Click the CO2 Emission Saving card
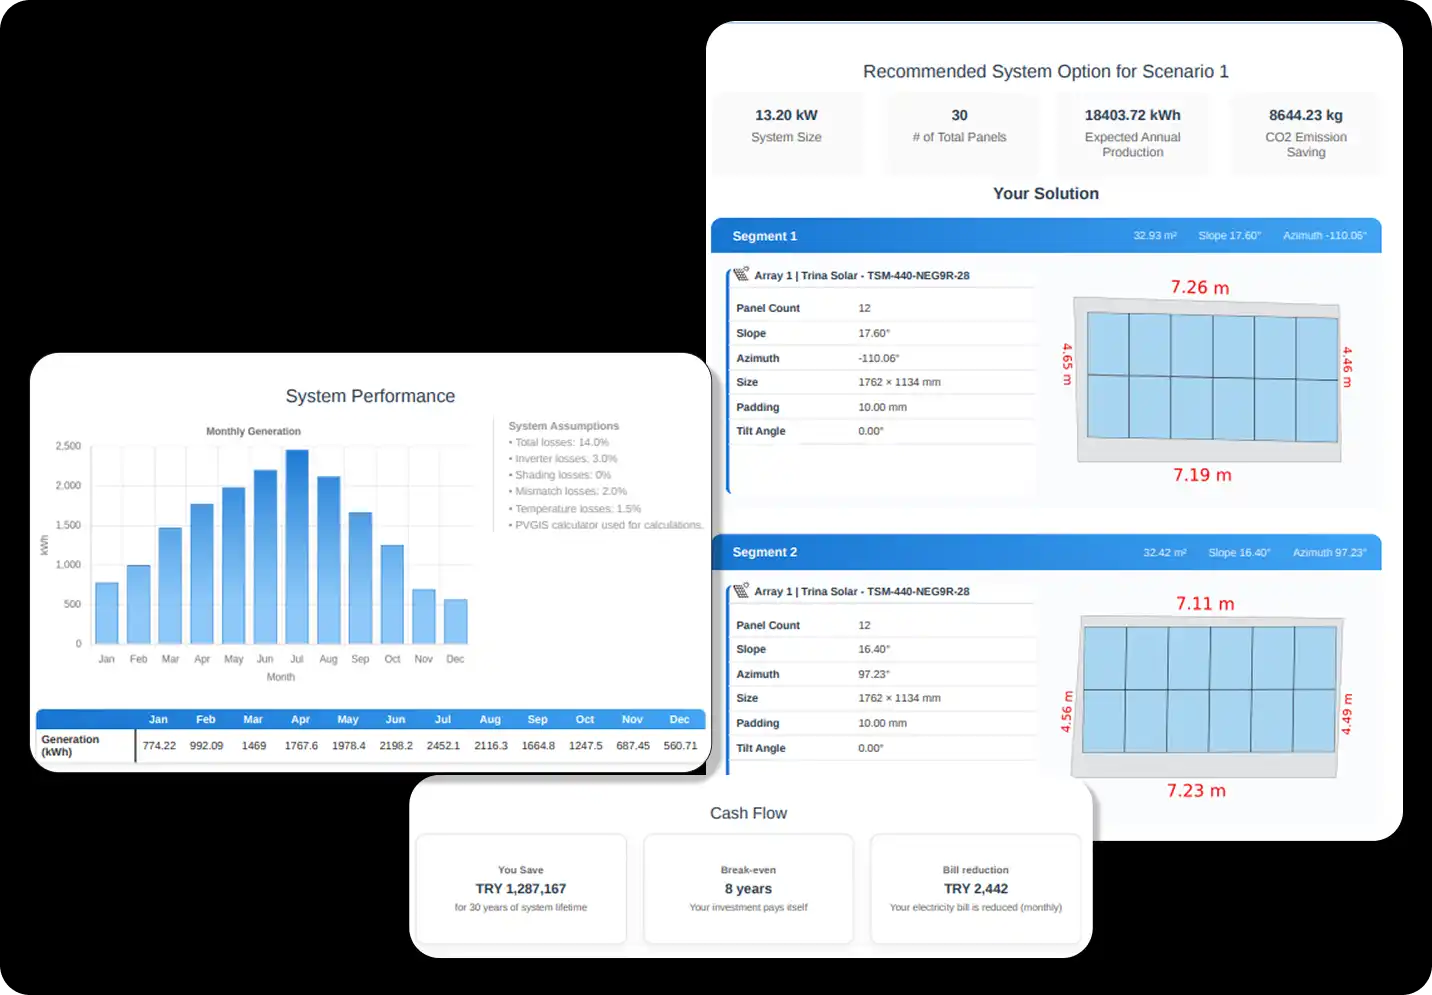The height and width of the screenshot is (995, 1432). coord(1306,134)
